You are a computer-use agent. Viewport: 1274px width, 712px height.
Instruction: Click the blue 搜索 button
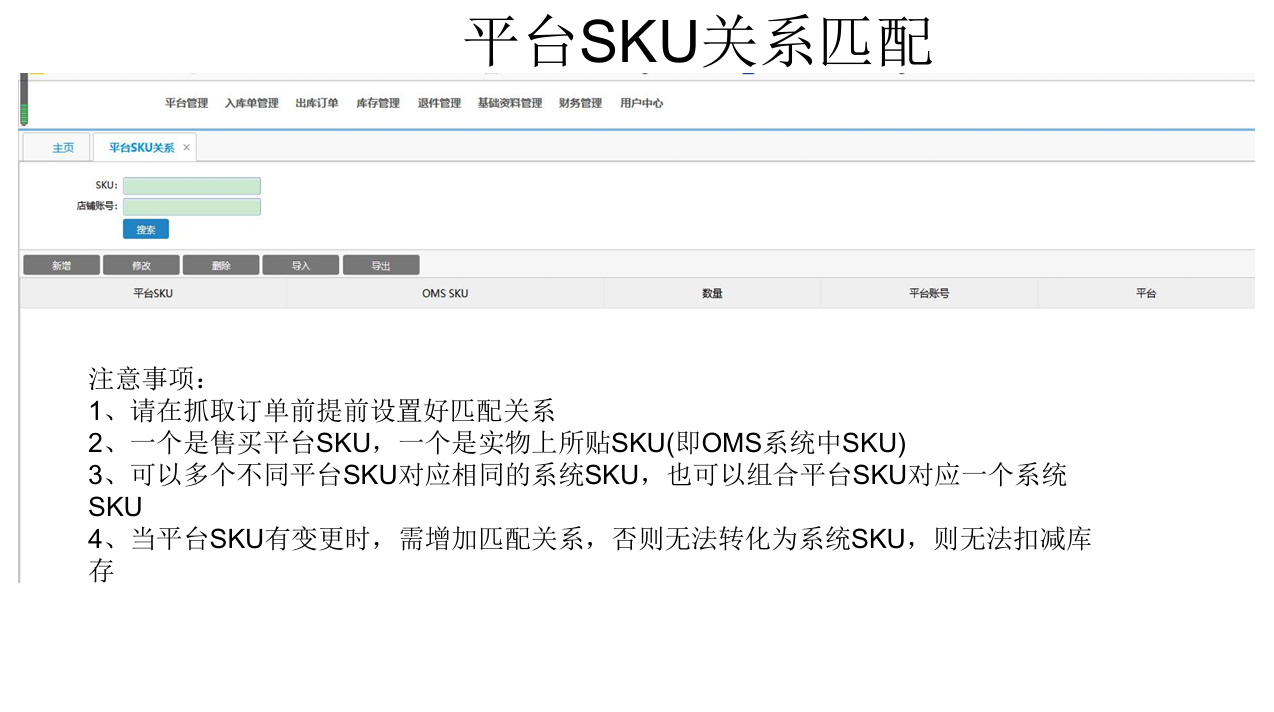[146, 229]
